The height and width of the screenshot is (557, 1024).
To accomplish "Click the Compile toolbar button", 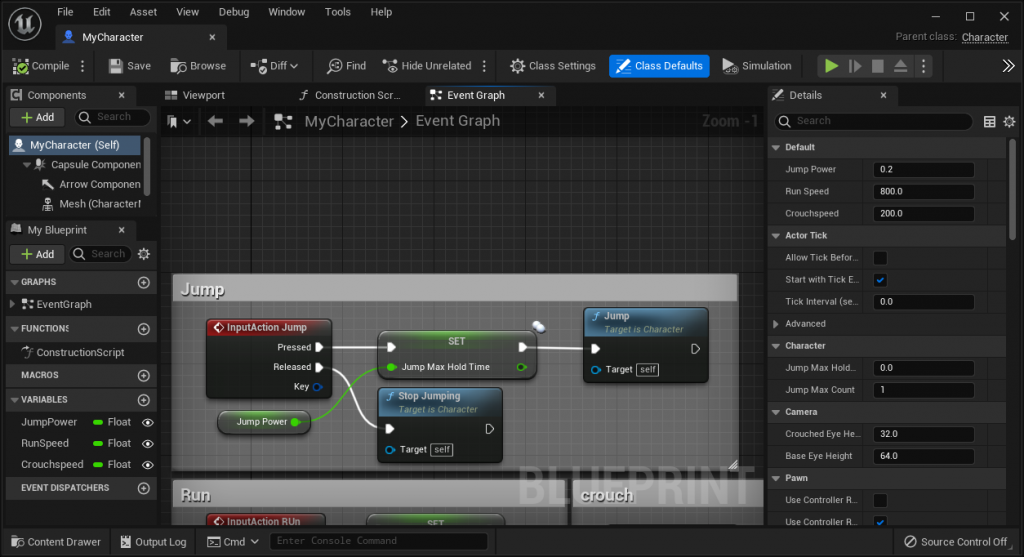I will 40,66.
